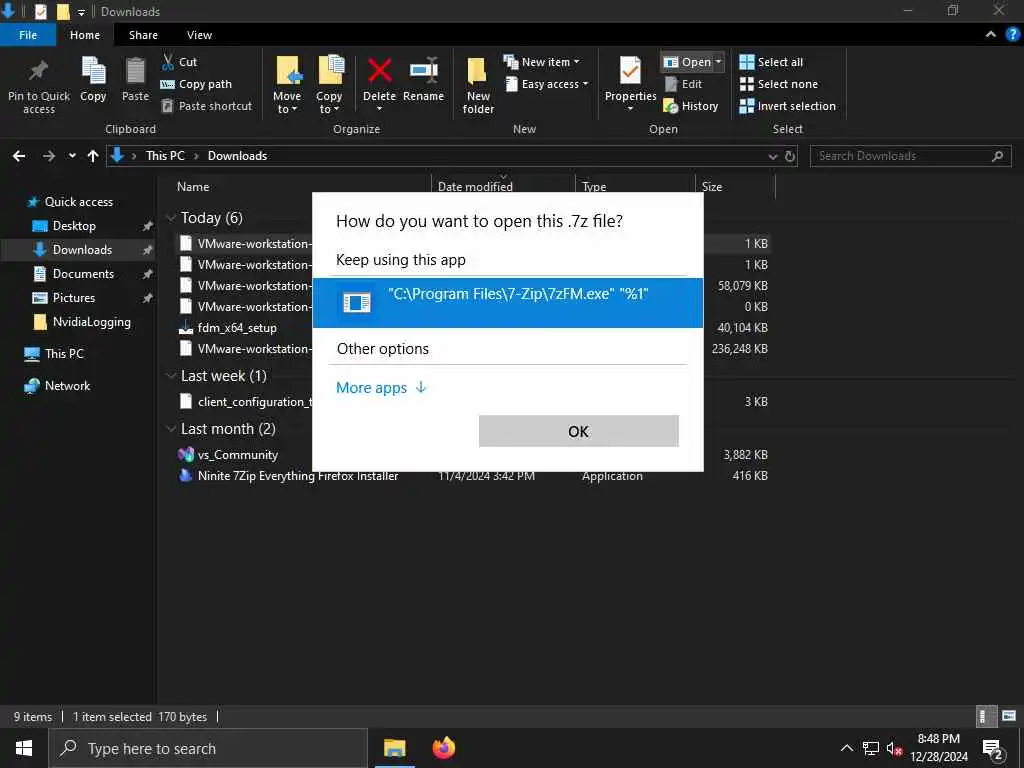Screen dimensions: 1024x768
Task: Click Select none in ribbon
Action: point(778,84)
